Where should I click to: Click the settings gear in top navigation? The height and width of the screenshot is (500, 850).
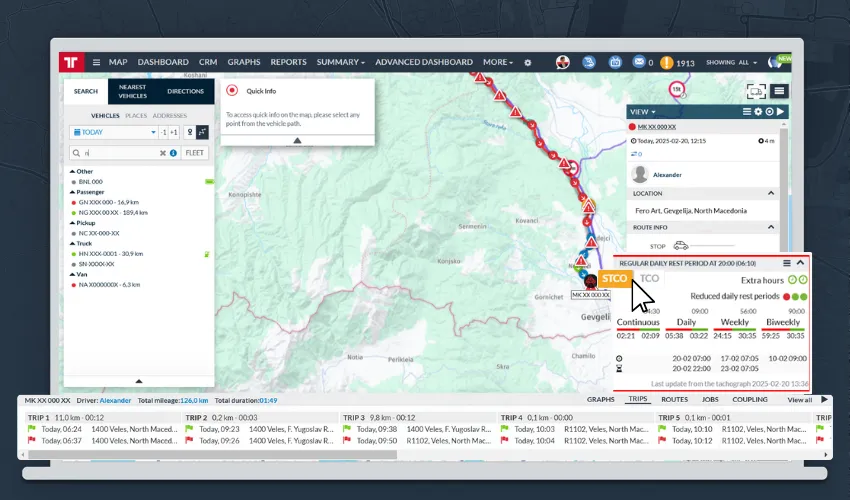(527, 63)
